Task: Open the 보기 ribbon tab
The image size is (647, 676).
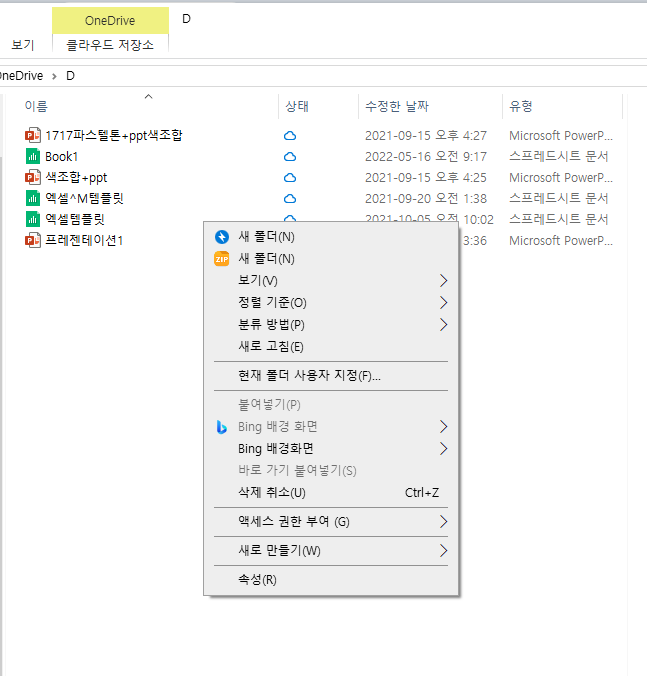Action: pos(23,44)
